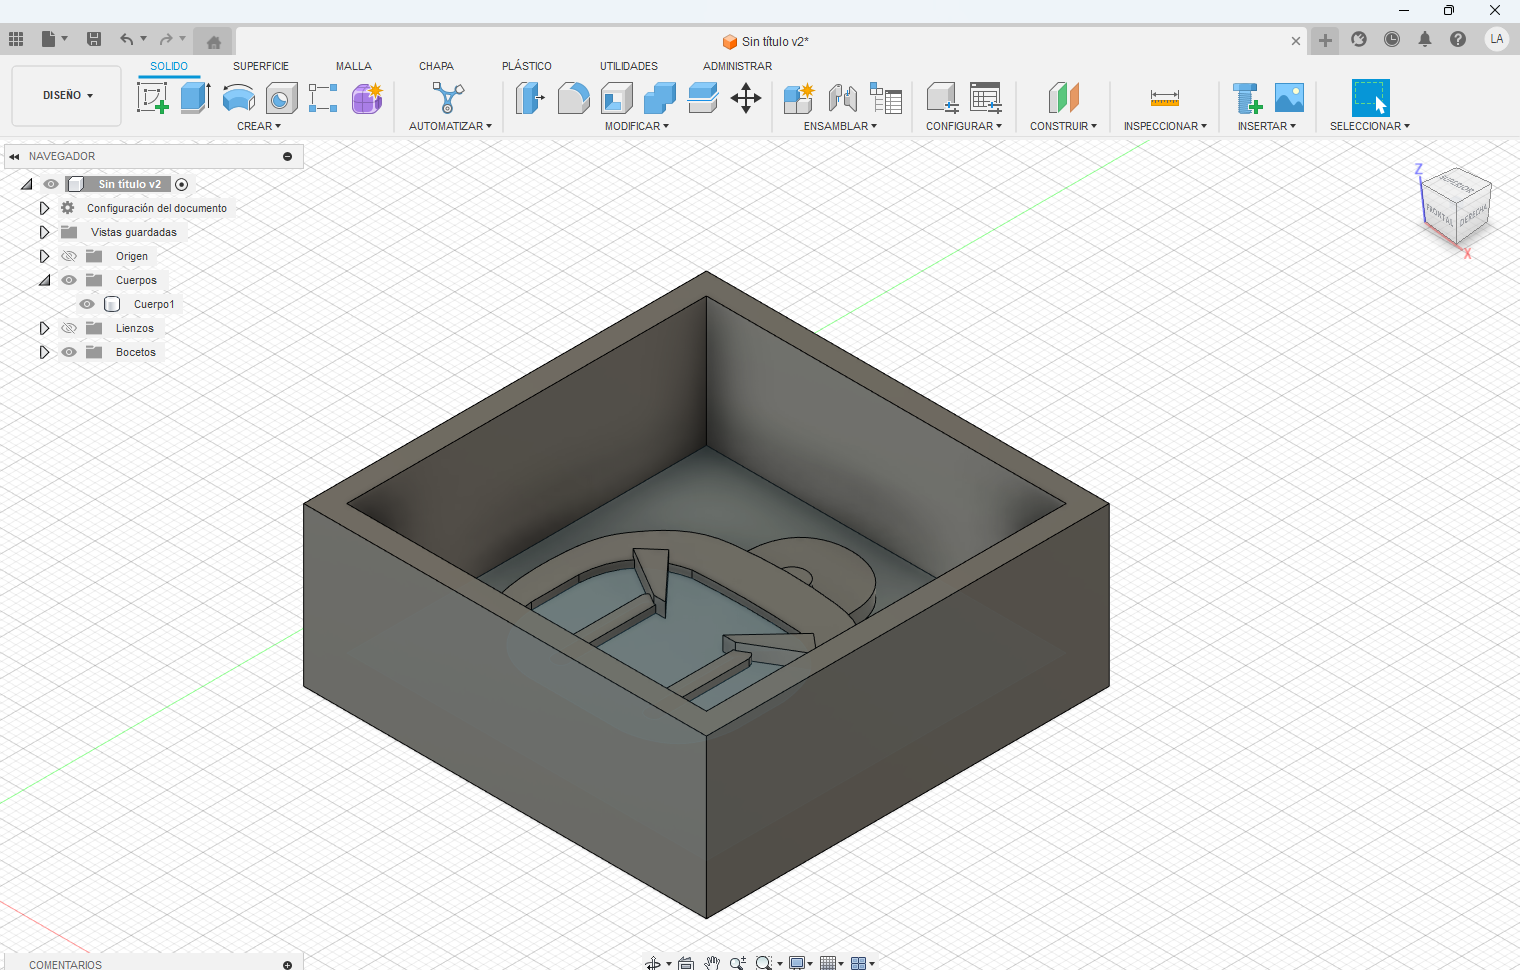Switch to the PLÁSTICO tab
1520x970 pixels.
tap(527, 66)
